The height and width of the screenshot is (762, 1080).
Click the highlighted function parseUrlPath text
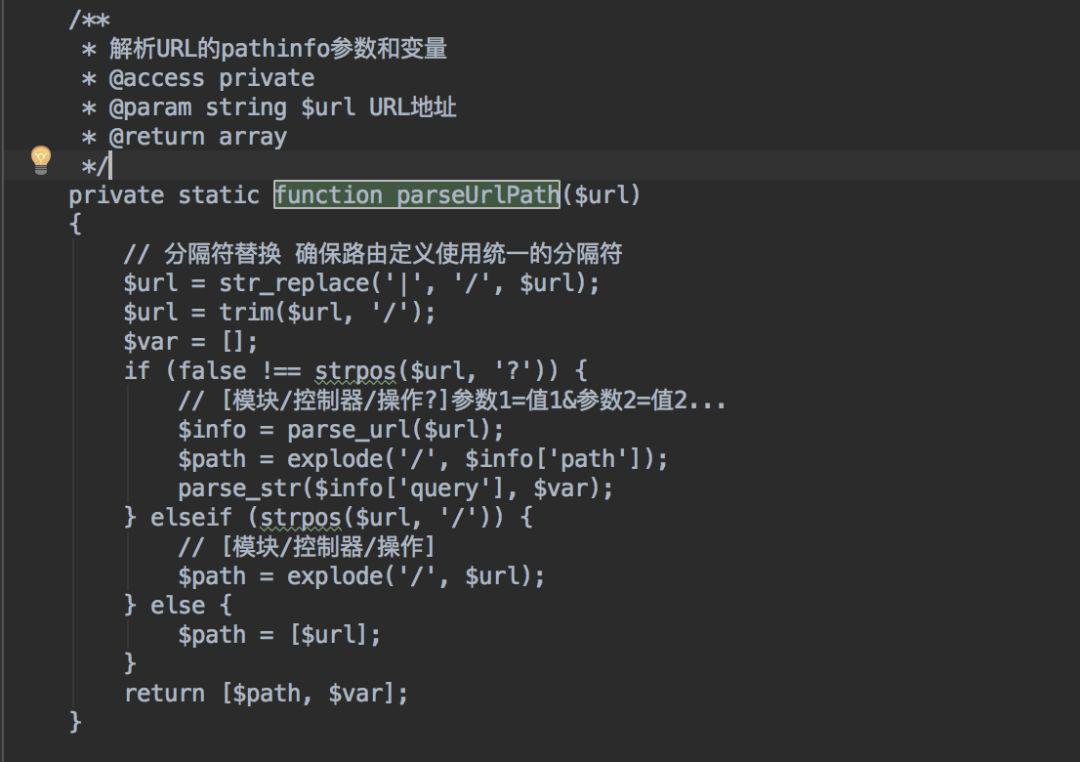(417, 195)
